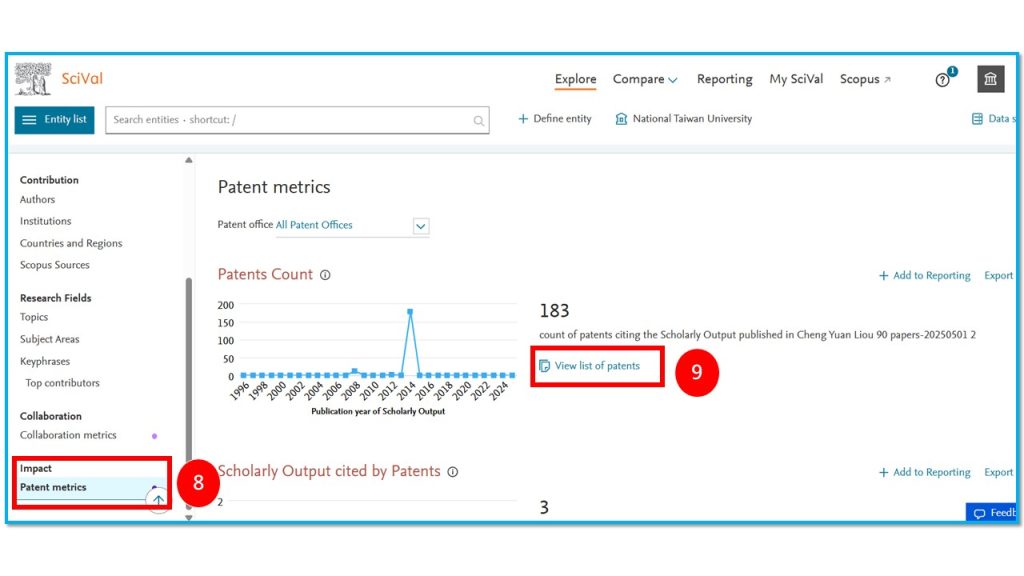Select Institutions in the sidebar
Viewport: 1024px width, 576px height.
tap(45, 221)
